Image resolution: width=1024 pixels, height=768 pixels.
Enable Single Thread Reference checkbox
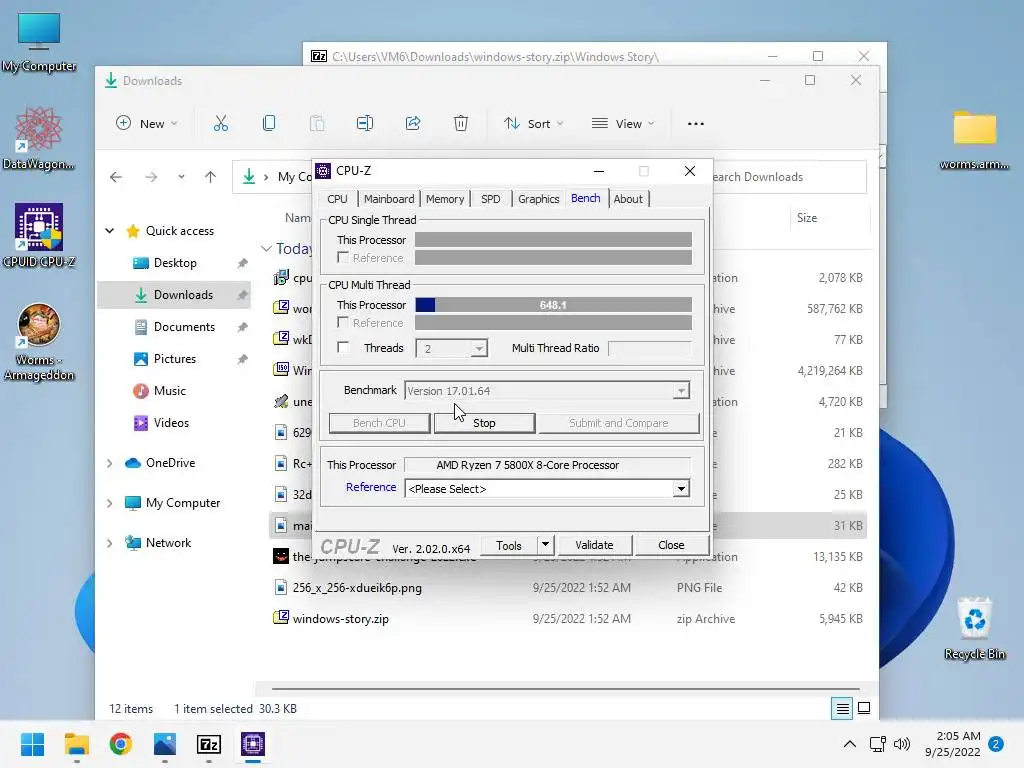pyautogui.click(x=343, y=257)
